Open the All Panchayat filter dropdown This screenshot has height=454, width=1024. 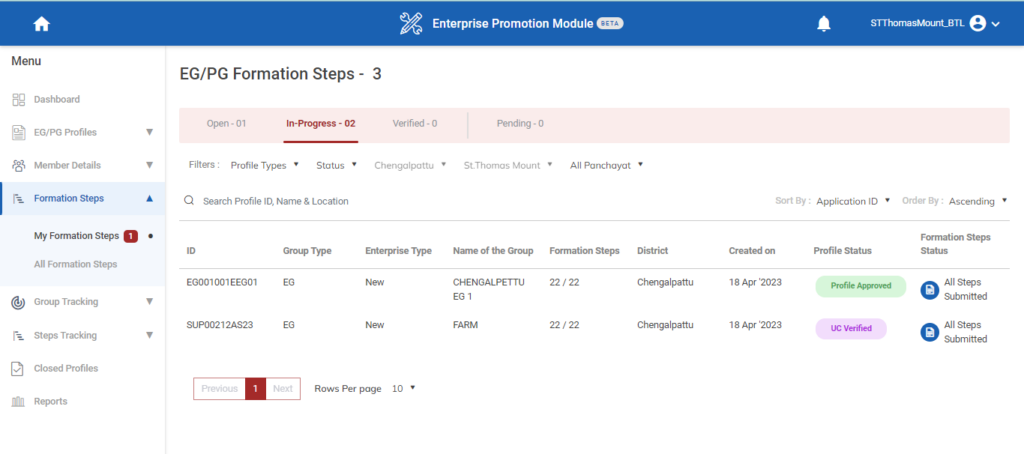click(606, 165)
